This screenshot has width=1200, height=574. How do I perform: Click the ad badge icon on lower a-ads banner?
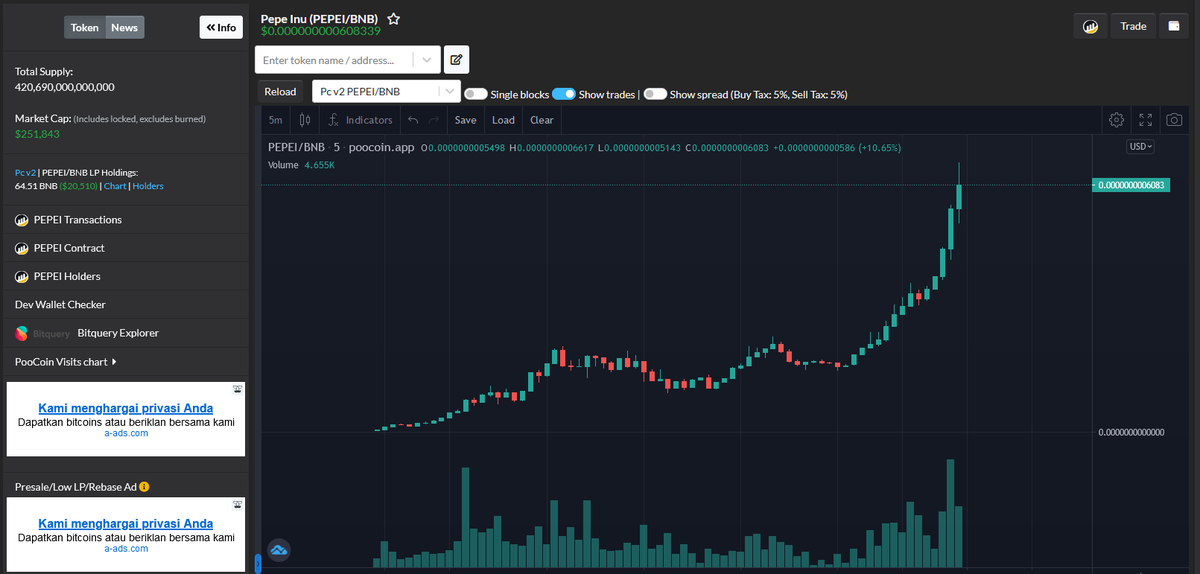coord(237,503)
